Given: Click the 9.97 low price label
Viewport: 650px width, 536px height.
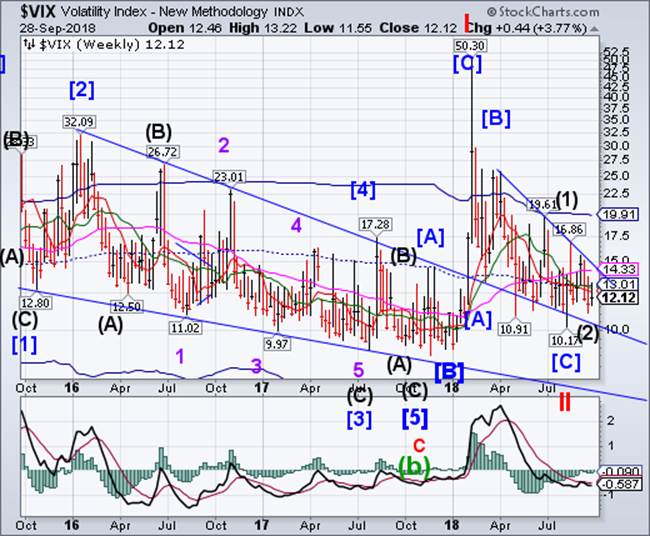Looking at the screenshot, I should (277, 343).
